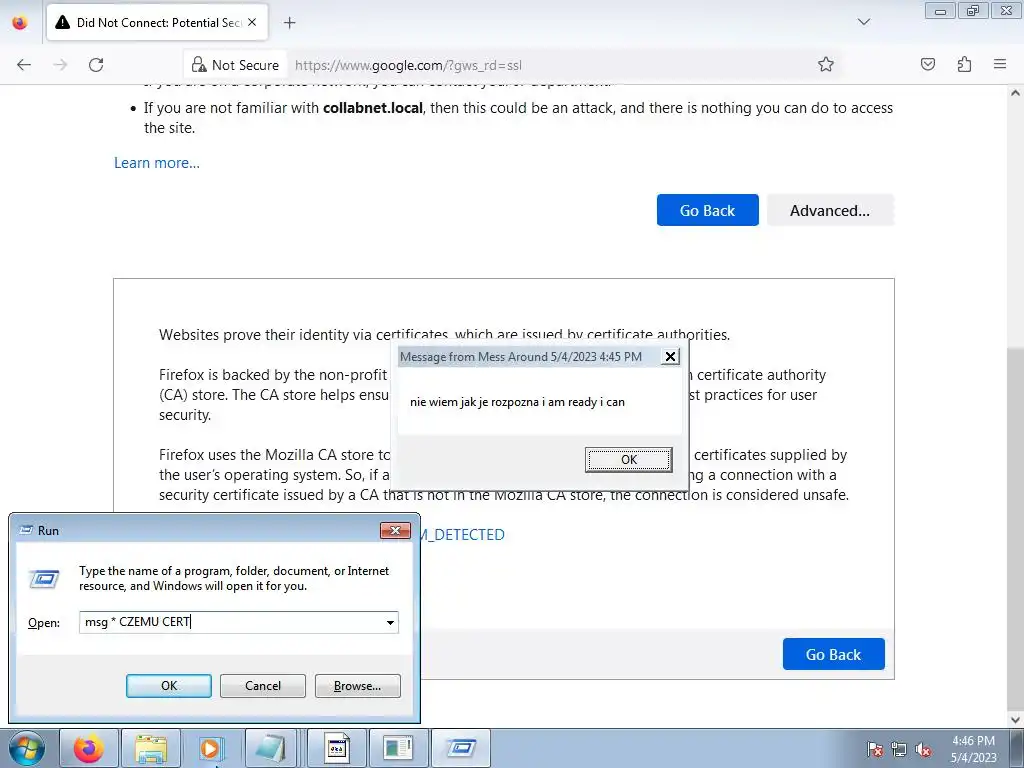The height and width of the screenshot is (768, 1024).
Task: Click the Firefox window restore button
Action: [x=973, y=10]
